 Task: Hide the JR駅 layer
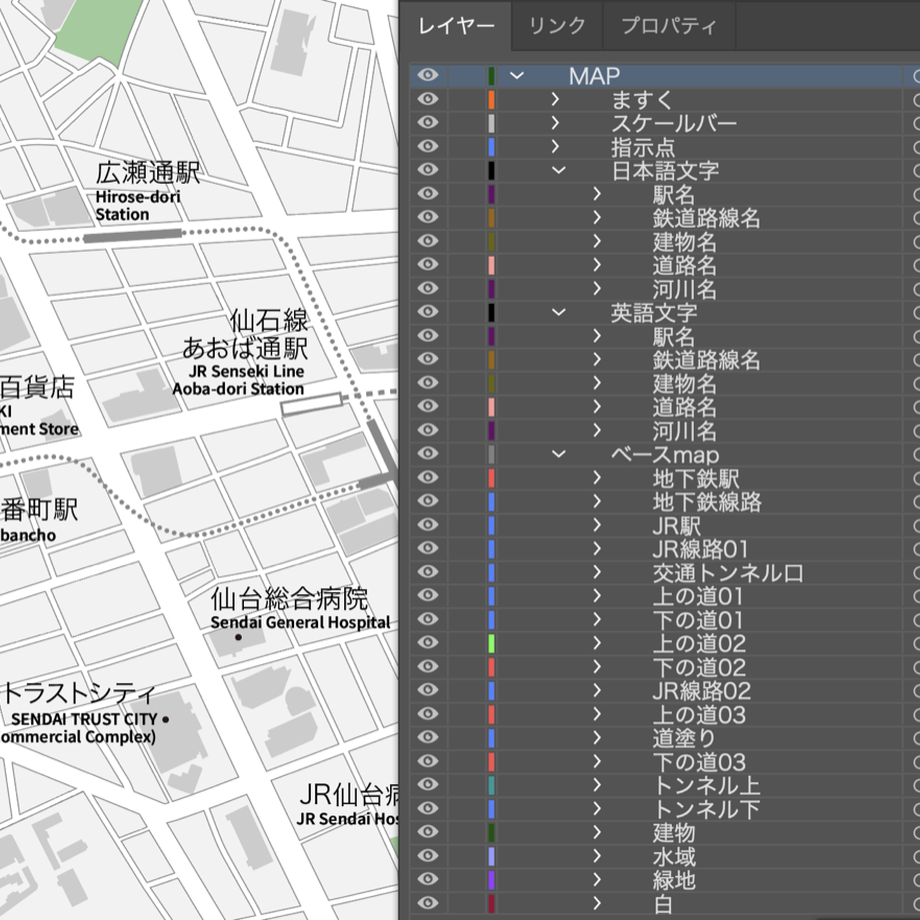[428, 525]
